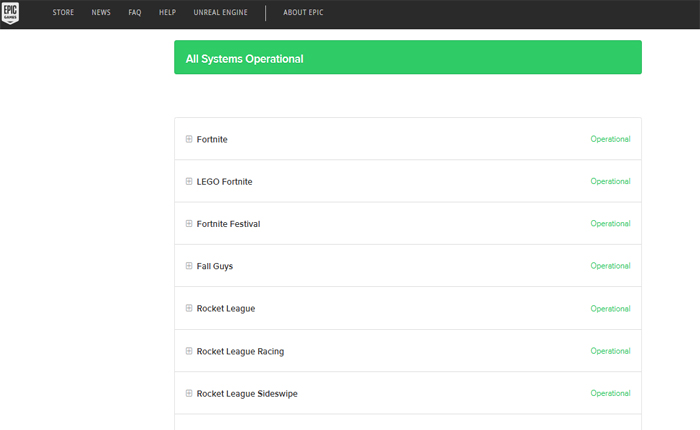Open the FAQ link in navigation

[135, 13]
